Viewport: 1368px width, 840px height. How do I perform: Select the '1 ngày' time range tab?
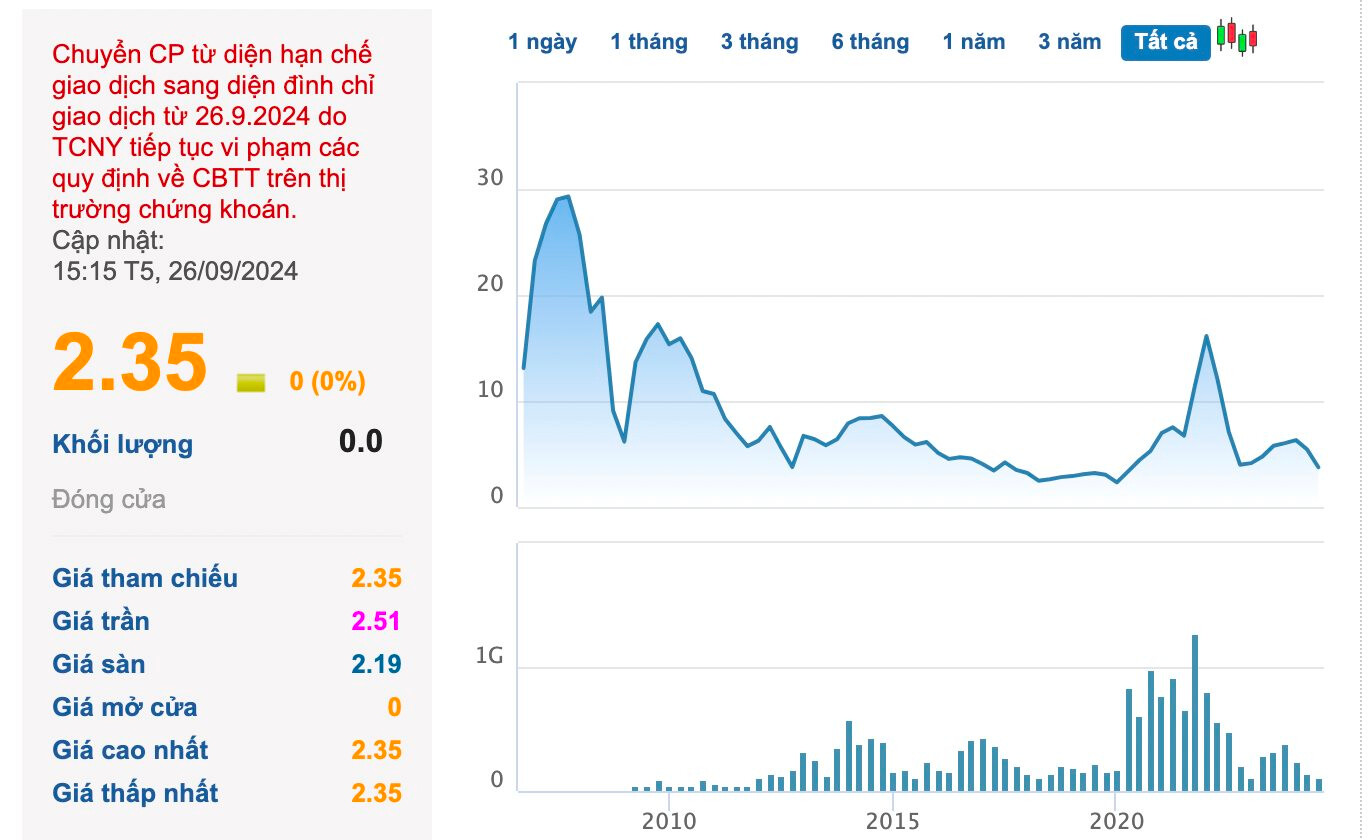tap(542, 42)
